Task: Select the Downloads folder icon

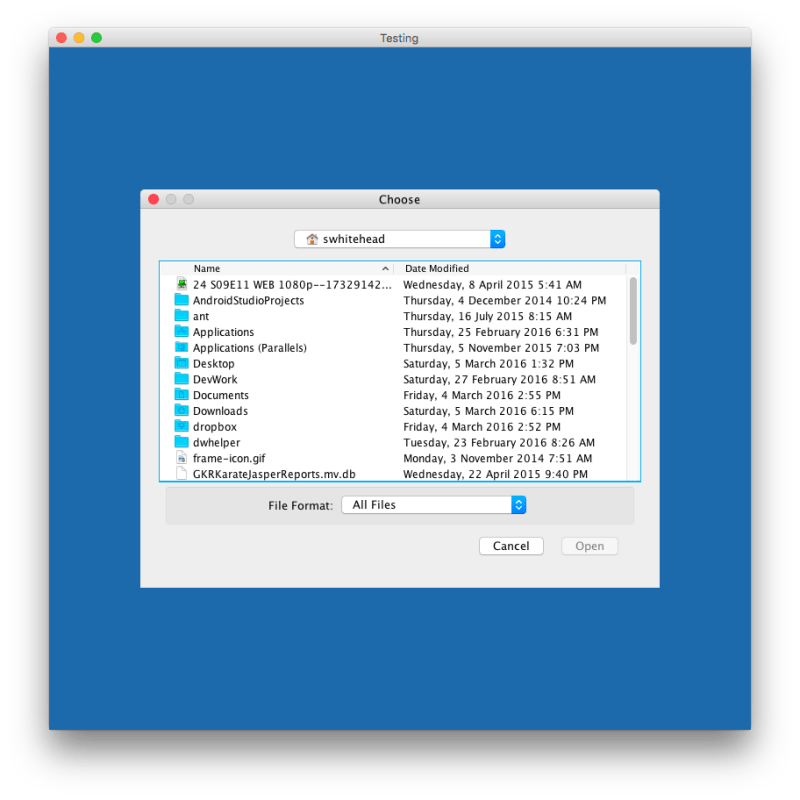Action: pyautogui.click(x=182, y=411)
